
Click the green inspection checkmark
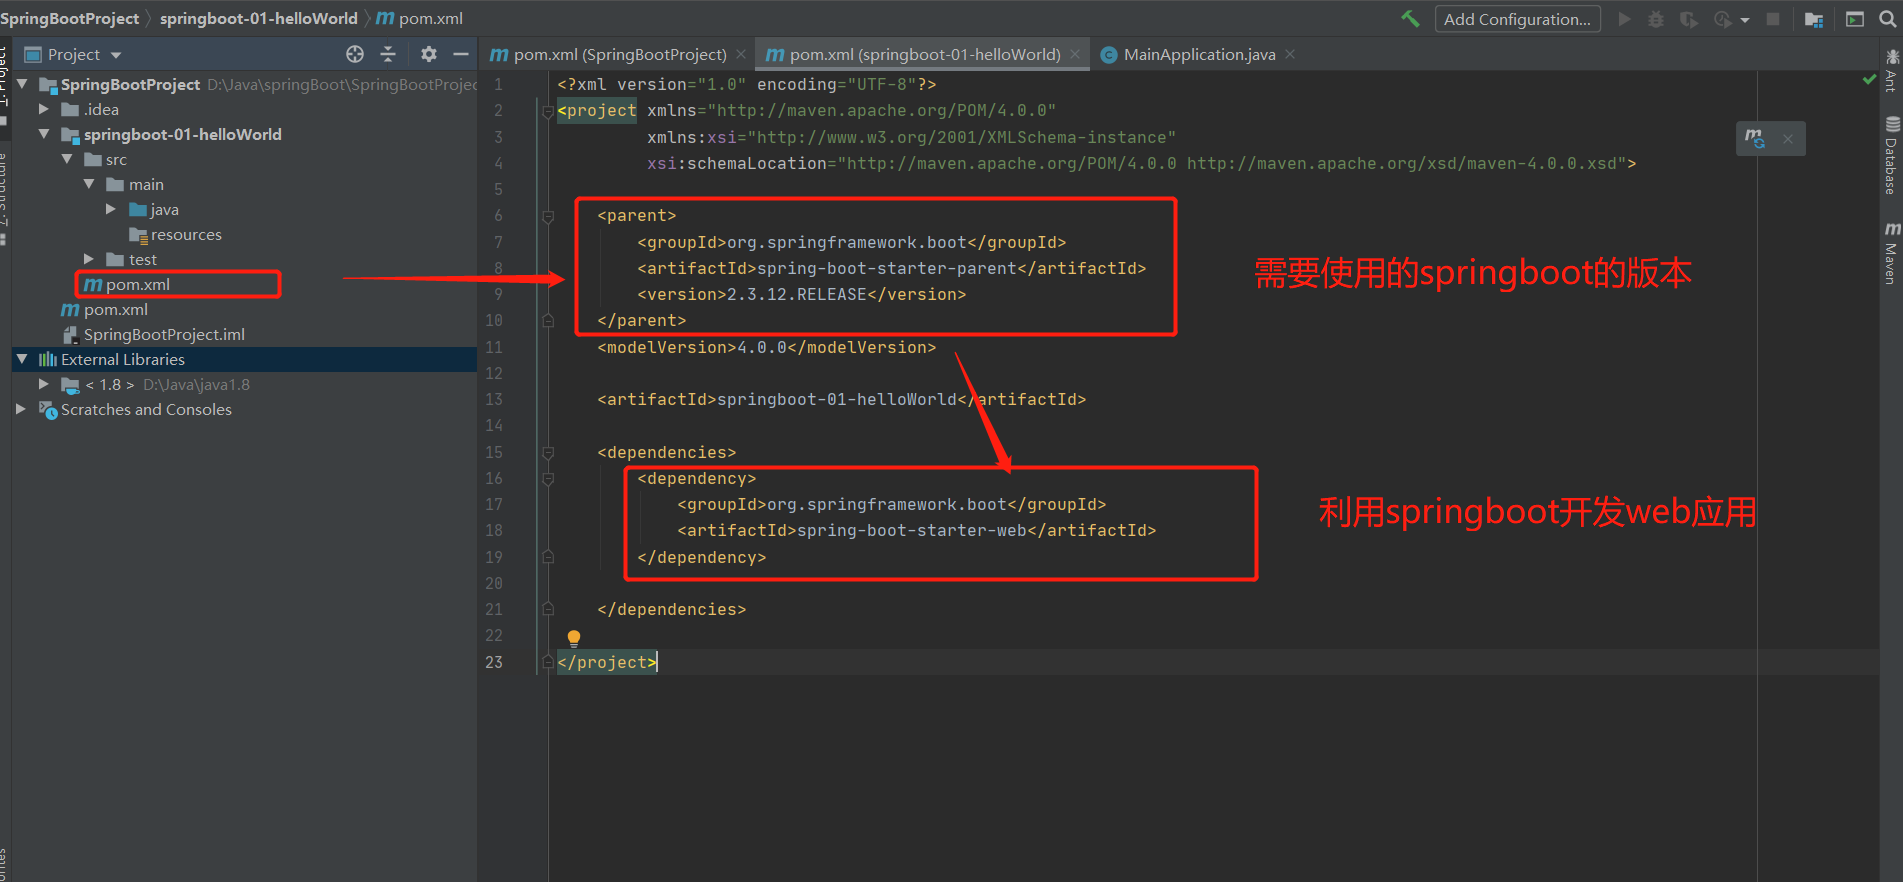(1869, 79)
